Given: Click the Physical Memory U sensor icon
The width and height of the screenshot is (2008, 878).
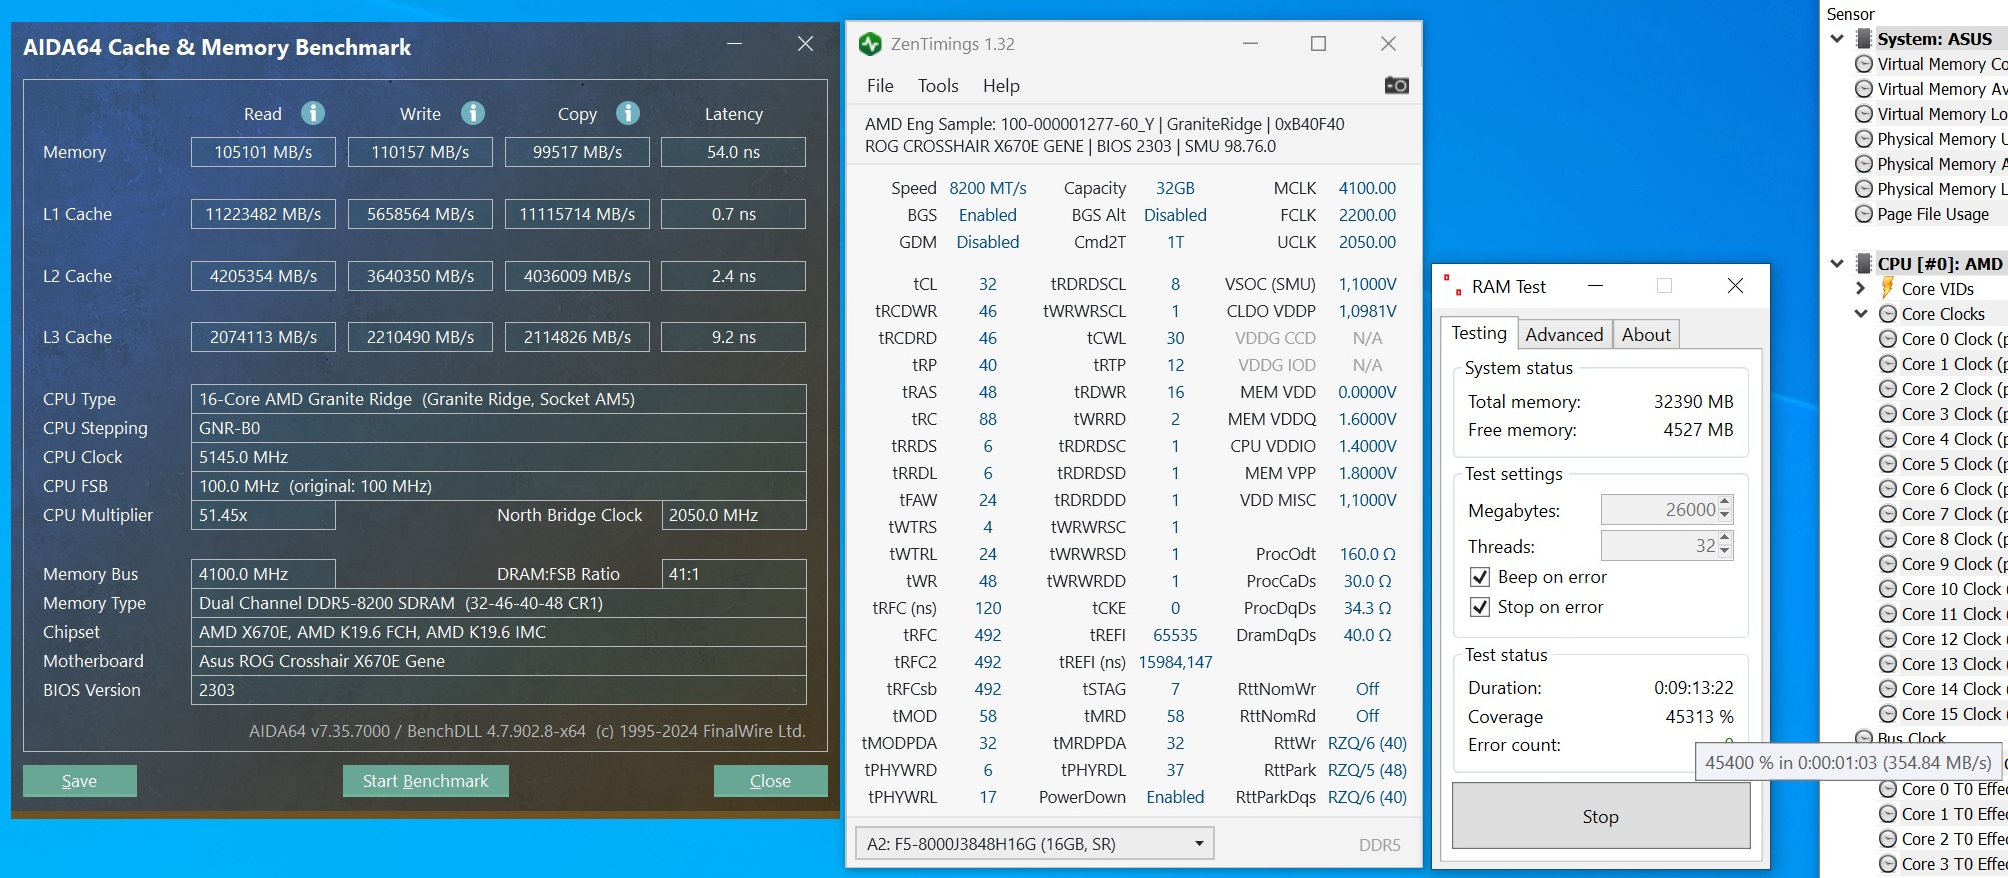Looking at the screenshot, I should point(1864,139).
